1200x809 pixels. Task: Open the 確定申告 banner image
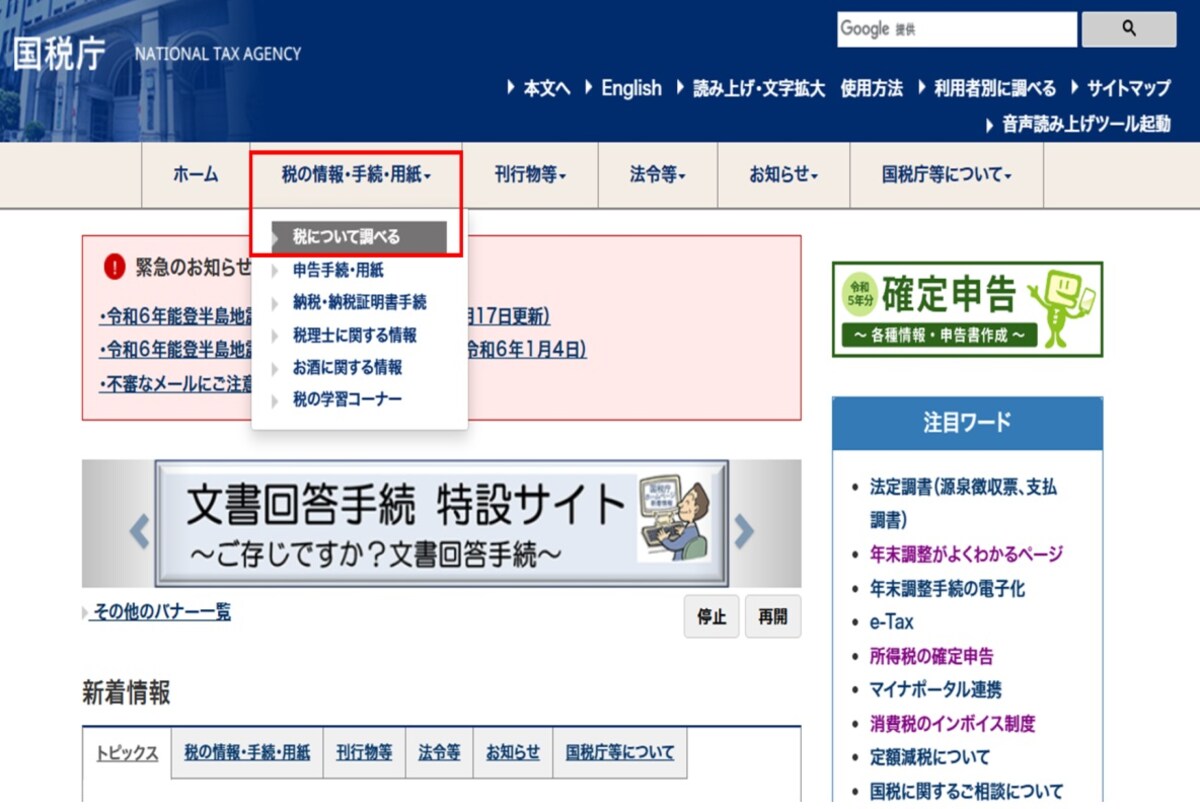(967, 309)
